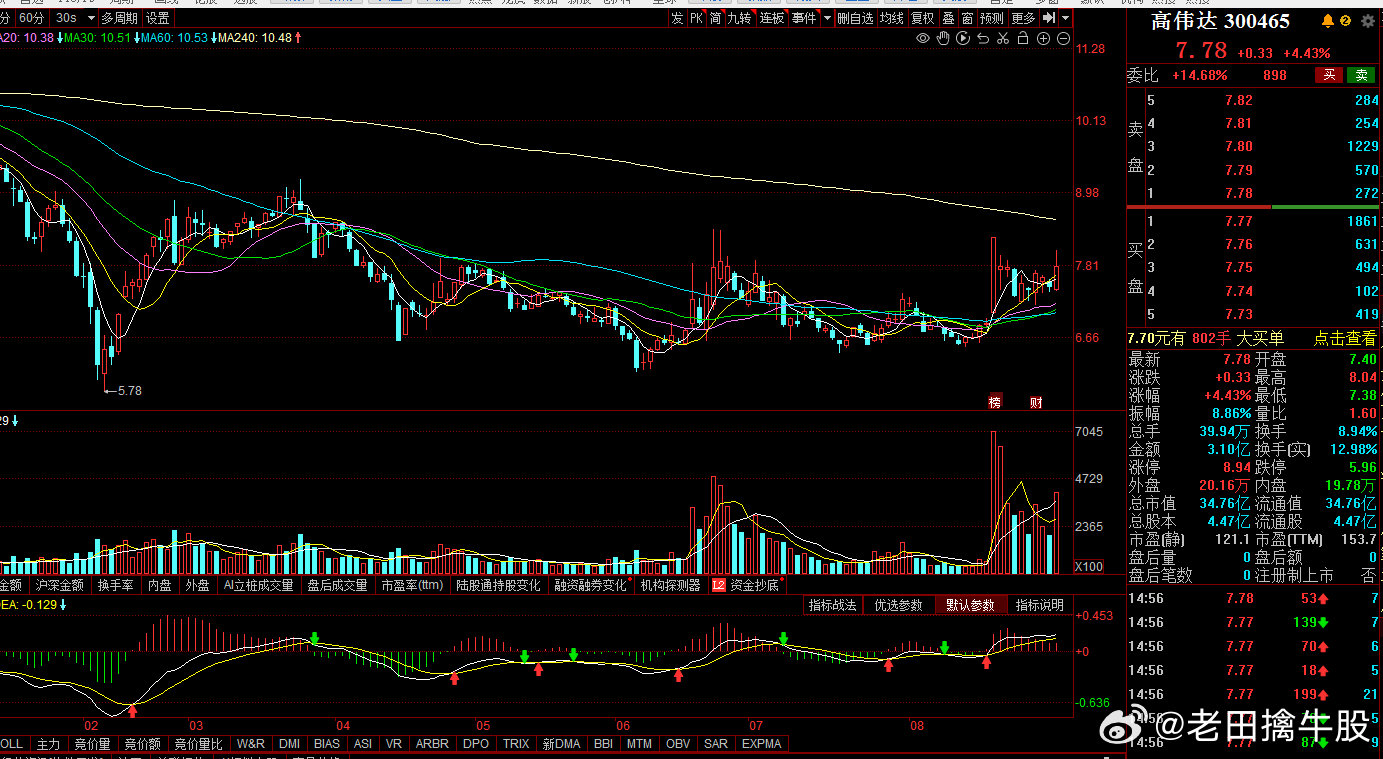1383x759 pixels.
Task: Click the 财 marker on the chart
Action: click(1036, 402)
